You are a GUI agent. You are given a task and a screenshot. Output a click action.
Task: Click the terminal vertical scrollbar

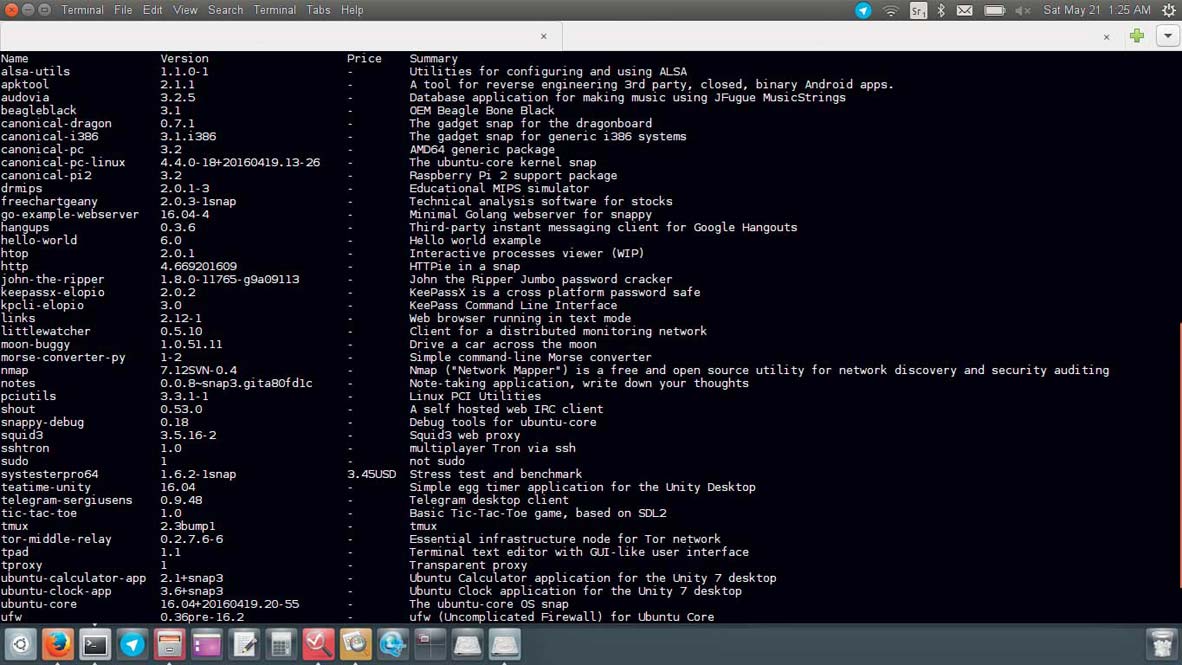pyautogui.click(x=1179, y=455)
